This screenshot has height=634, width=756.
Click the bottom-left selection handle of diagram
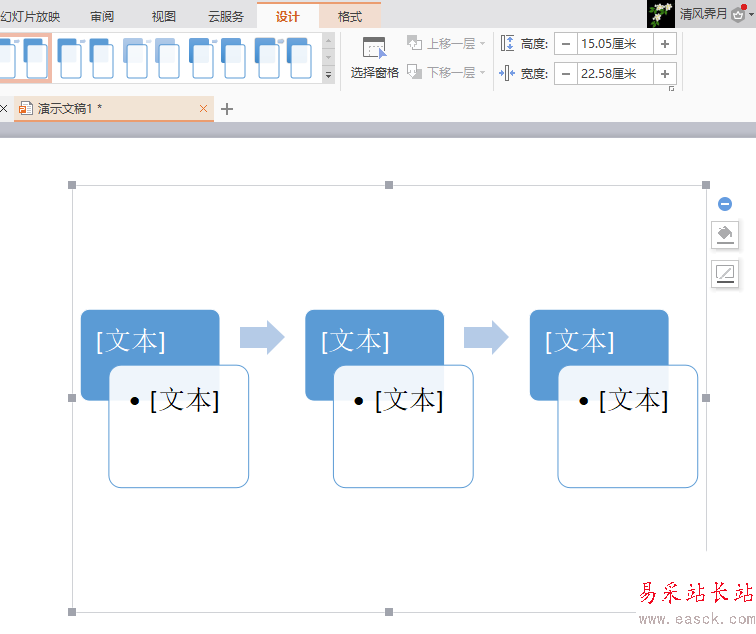pos(72,612)
